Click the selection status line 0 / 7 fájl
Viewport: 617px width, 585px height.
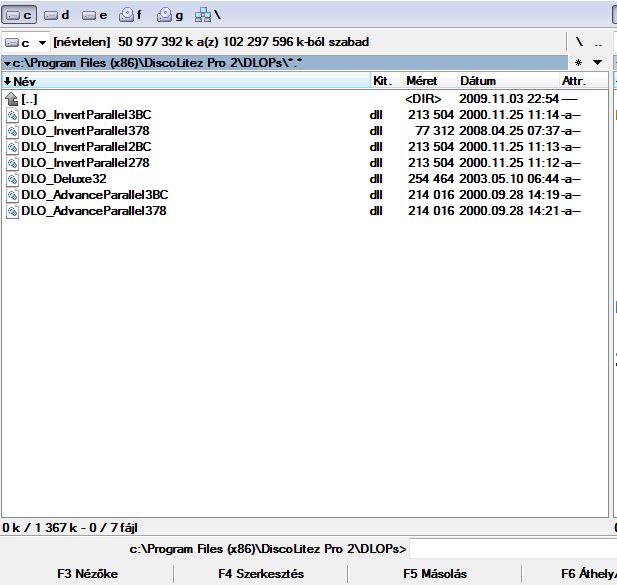pyautogui.click(x=70, y=528)
